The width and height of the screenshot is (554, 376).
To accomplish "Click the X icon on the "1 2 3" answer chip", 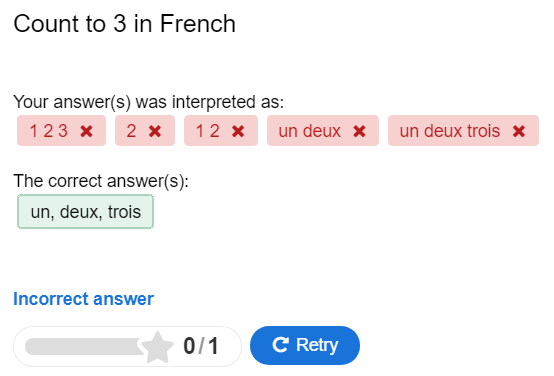I will [86, 131].
